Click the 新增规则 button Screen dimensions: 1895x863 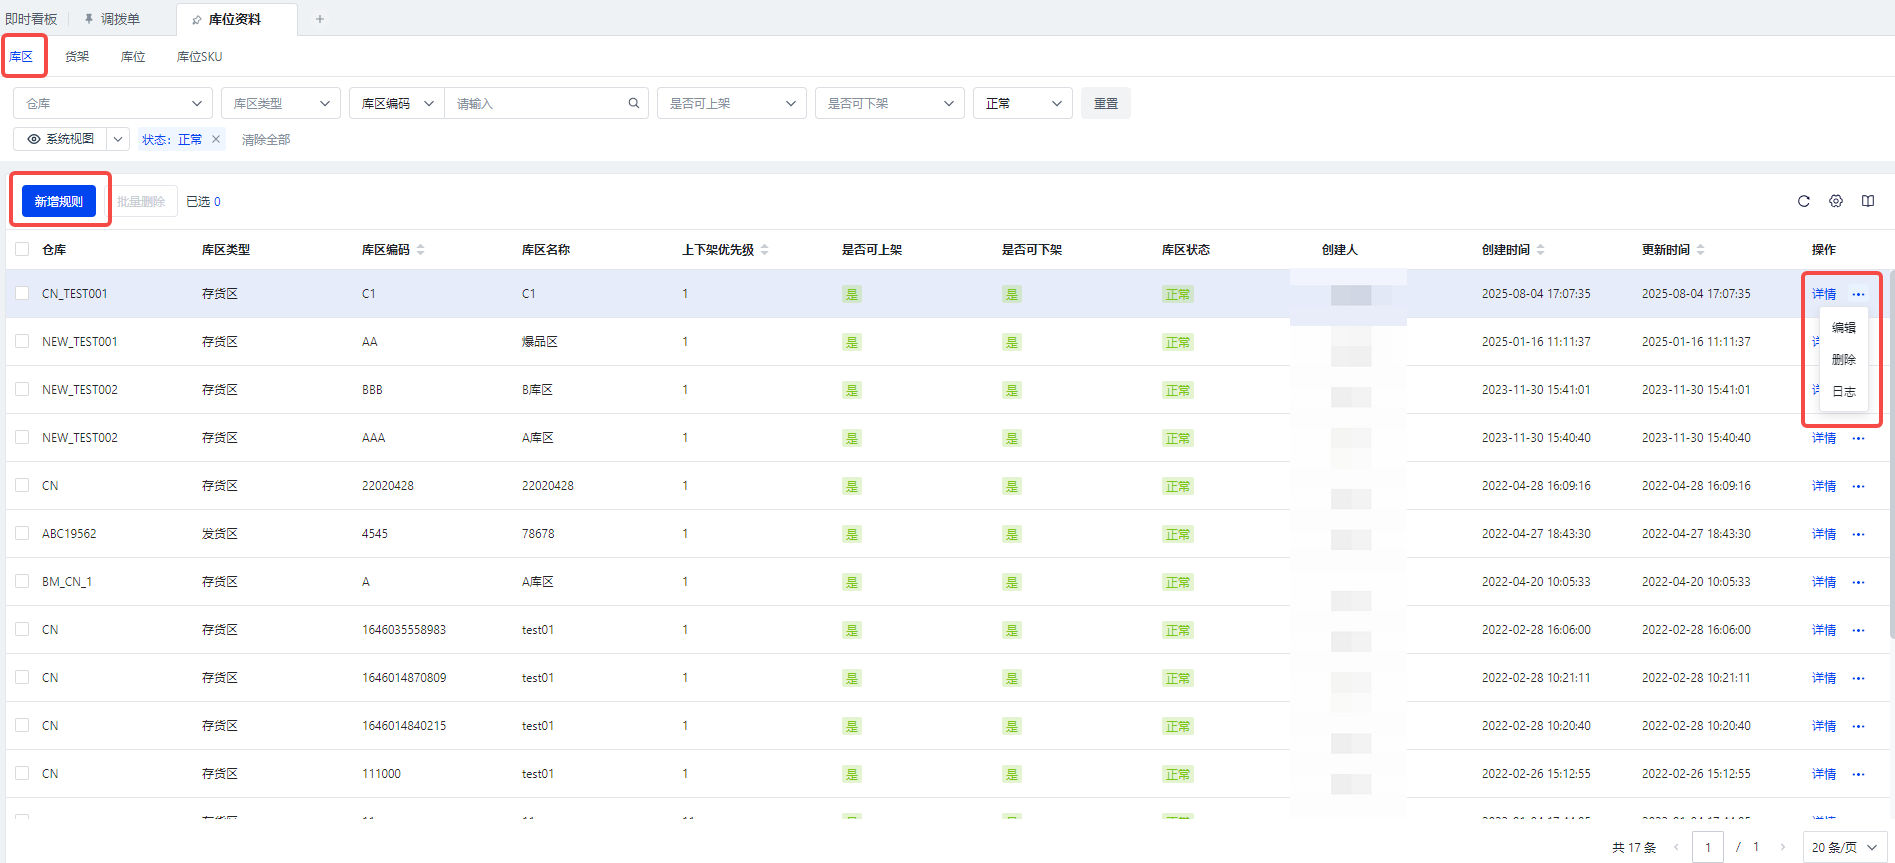coord(59,201)
